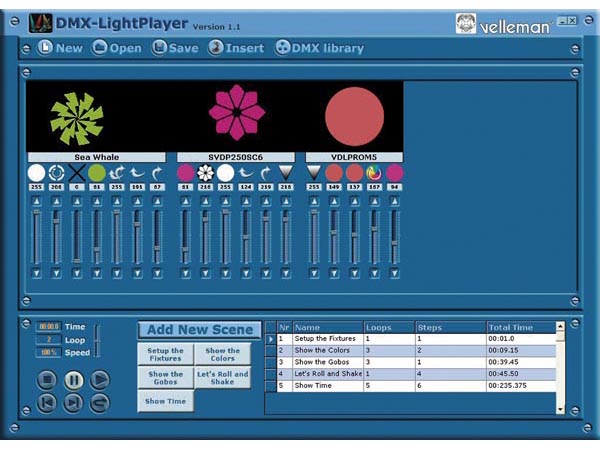
Task: Click SVDP250SC6 right-curved arrow icon
Action: click(x=266, y=173)
